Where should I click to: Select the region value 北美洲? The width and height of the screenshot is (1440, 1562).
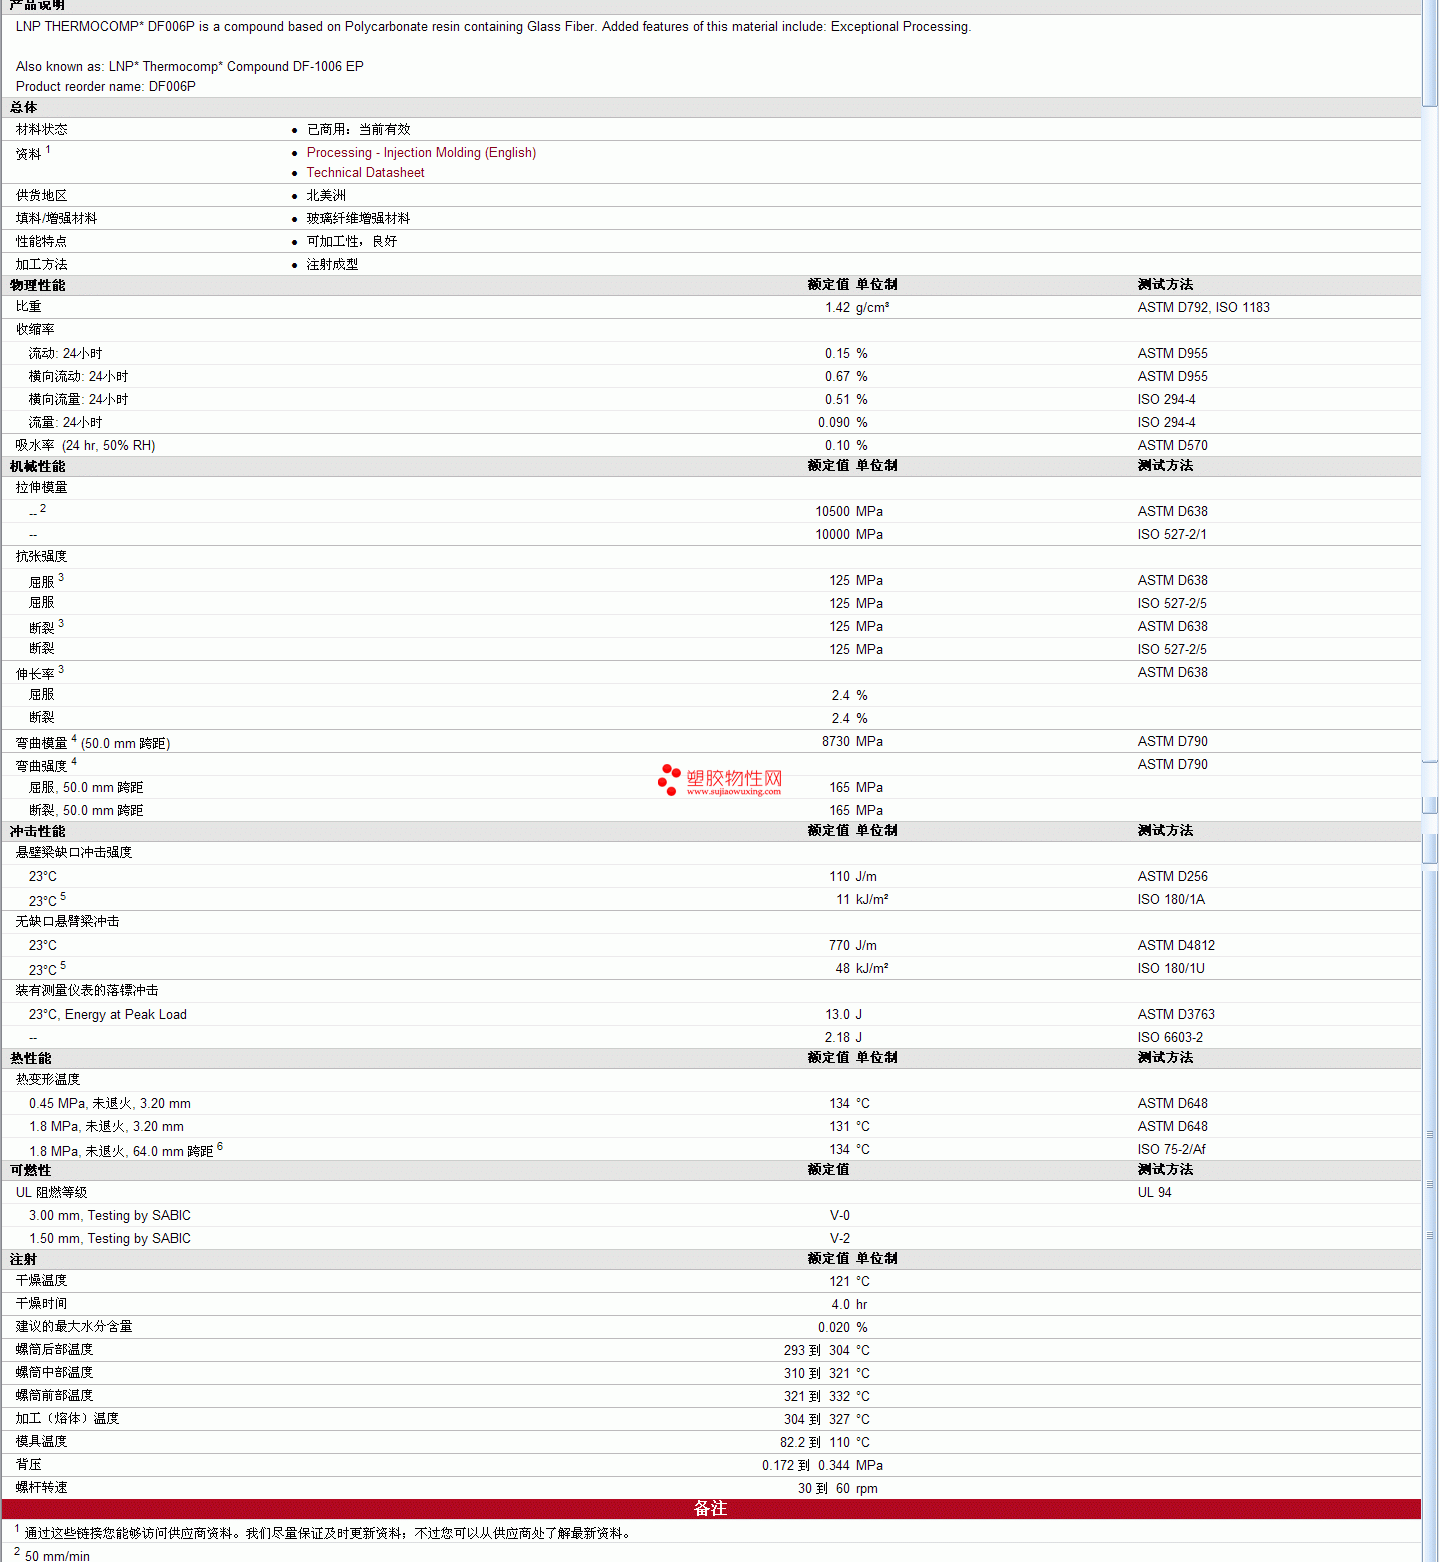point(326,196)
